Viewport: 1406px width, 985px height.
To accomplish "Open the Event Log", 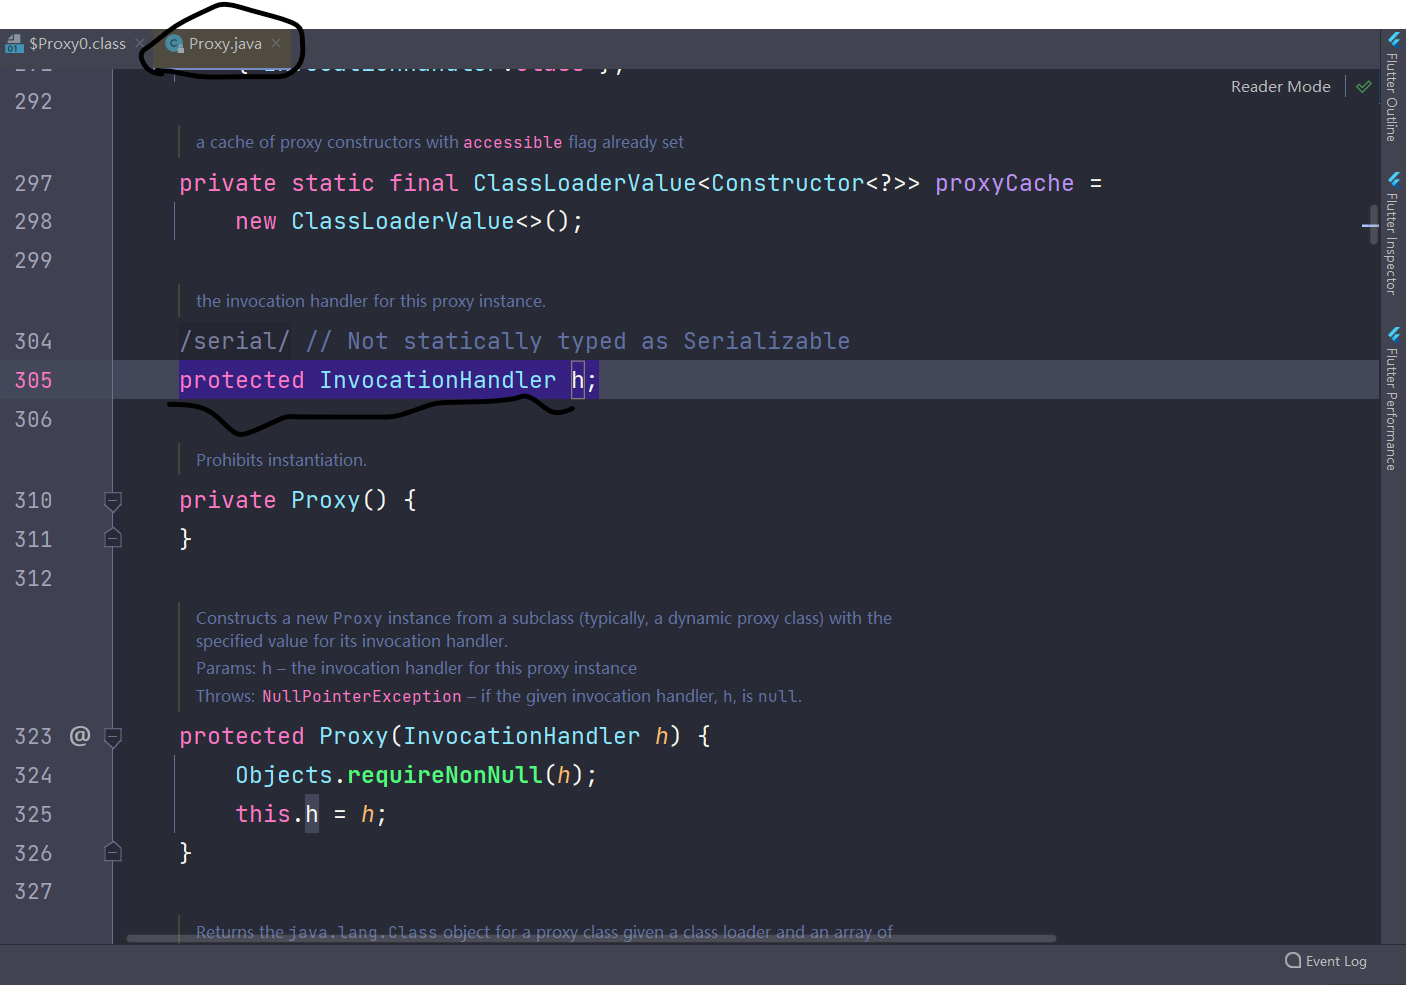I will point(1326,961).
